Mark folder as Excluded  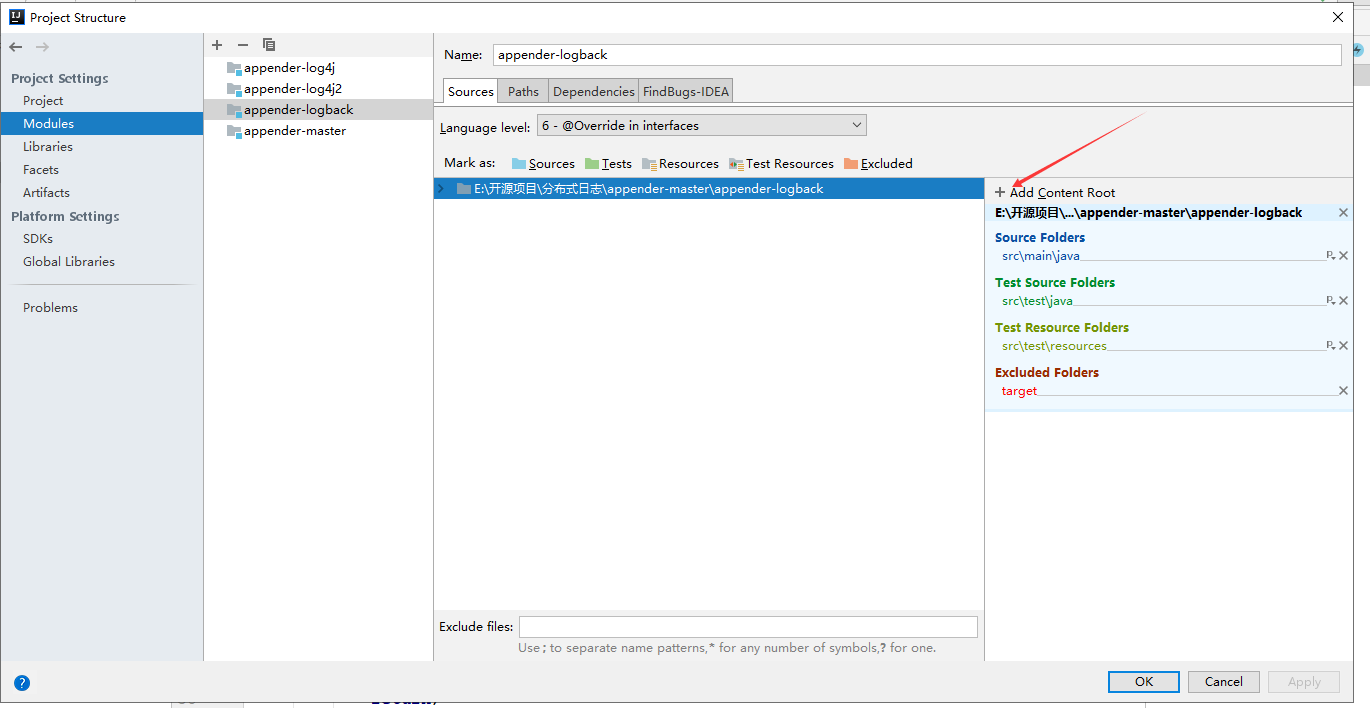[878, 164]
